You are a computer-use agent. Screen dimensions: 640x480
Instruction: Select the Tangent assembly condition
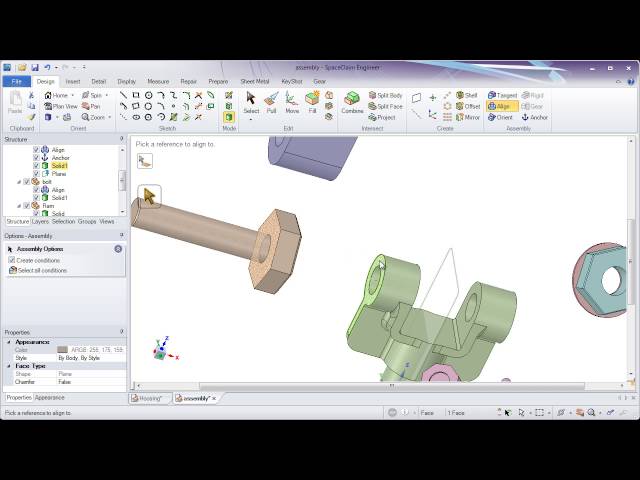pos(502,95)
